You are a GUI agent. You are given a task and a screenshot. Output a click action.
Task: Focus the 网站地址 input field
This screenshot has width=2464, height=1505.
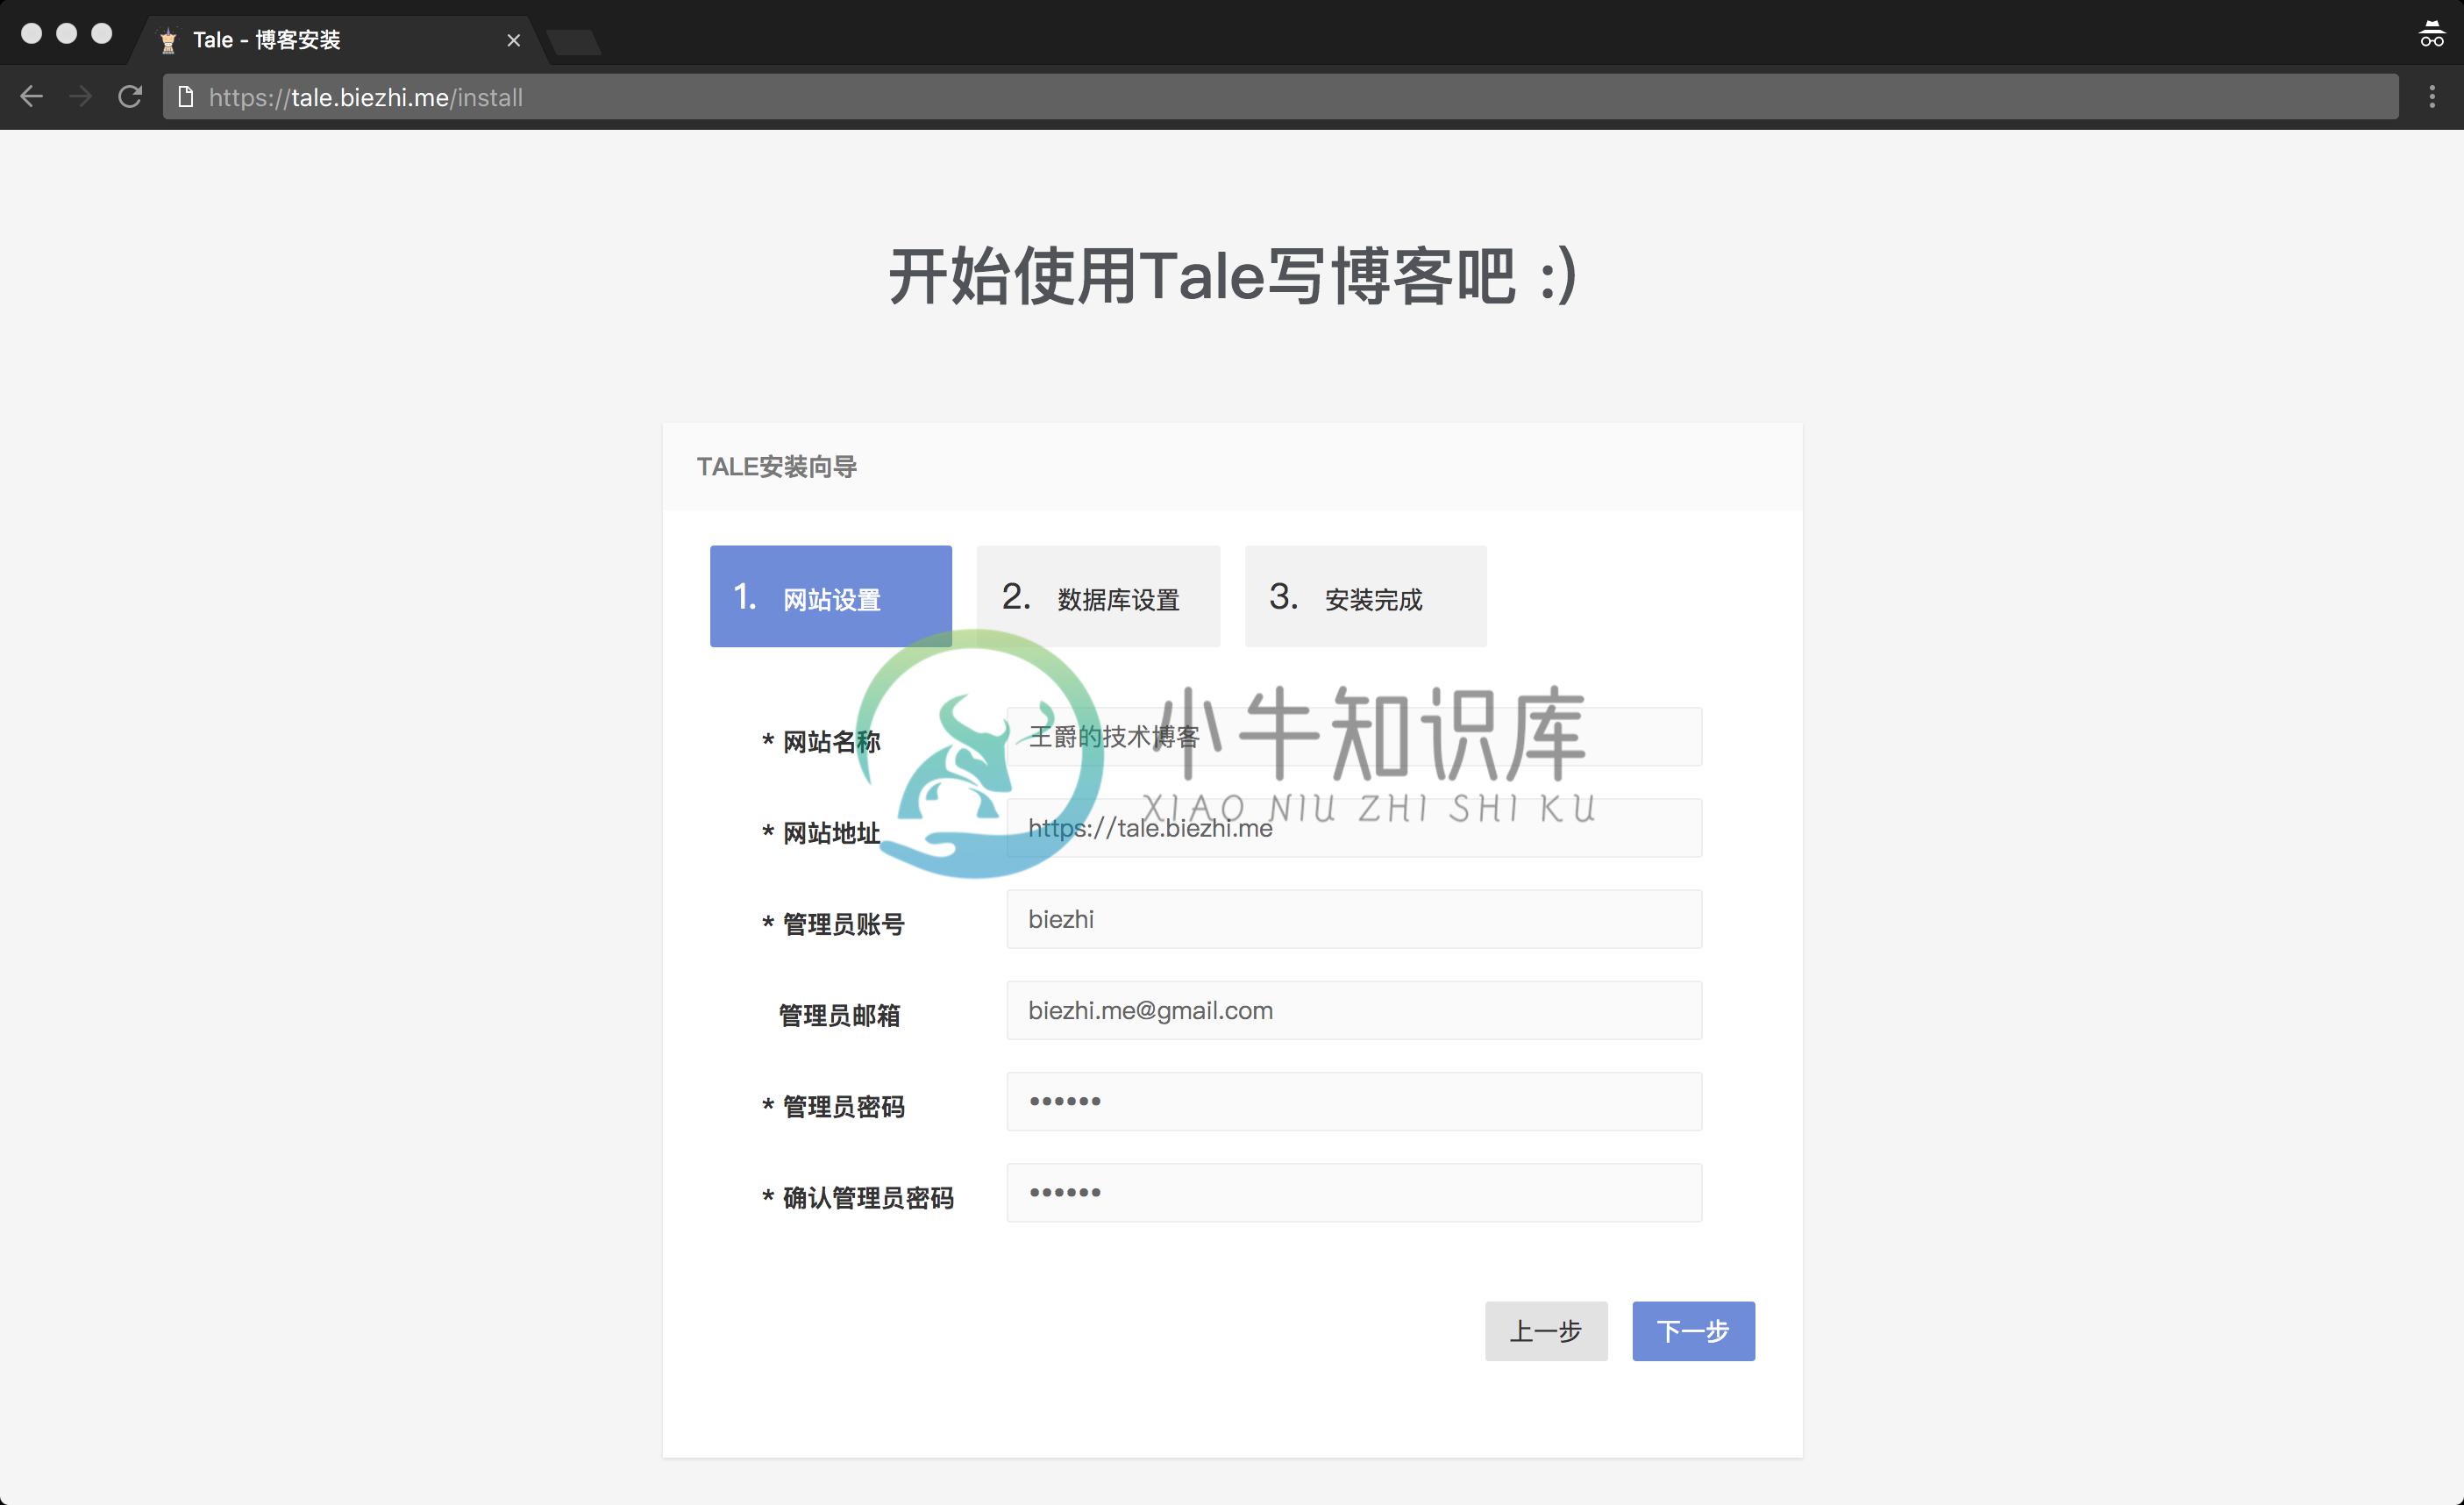(x=1354, y=828)
